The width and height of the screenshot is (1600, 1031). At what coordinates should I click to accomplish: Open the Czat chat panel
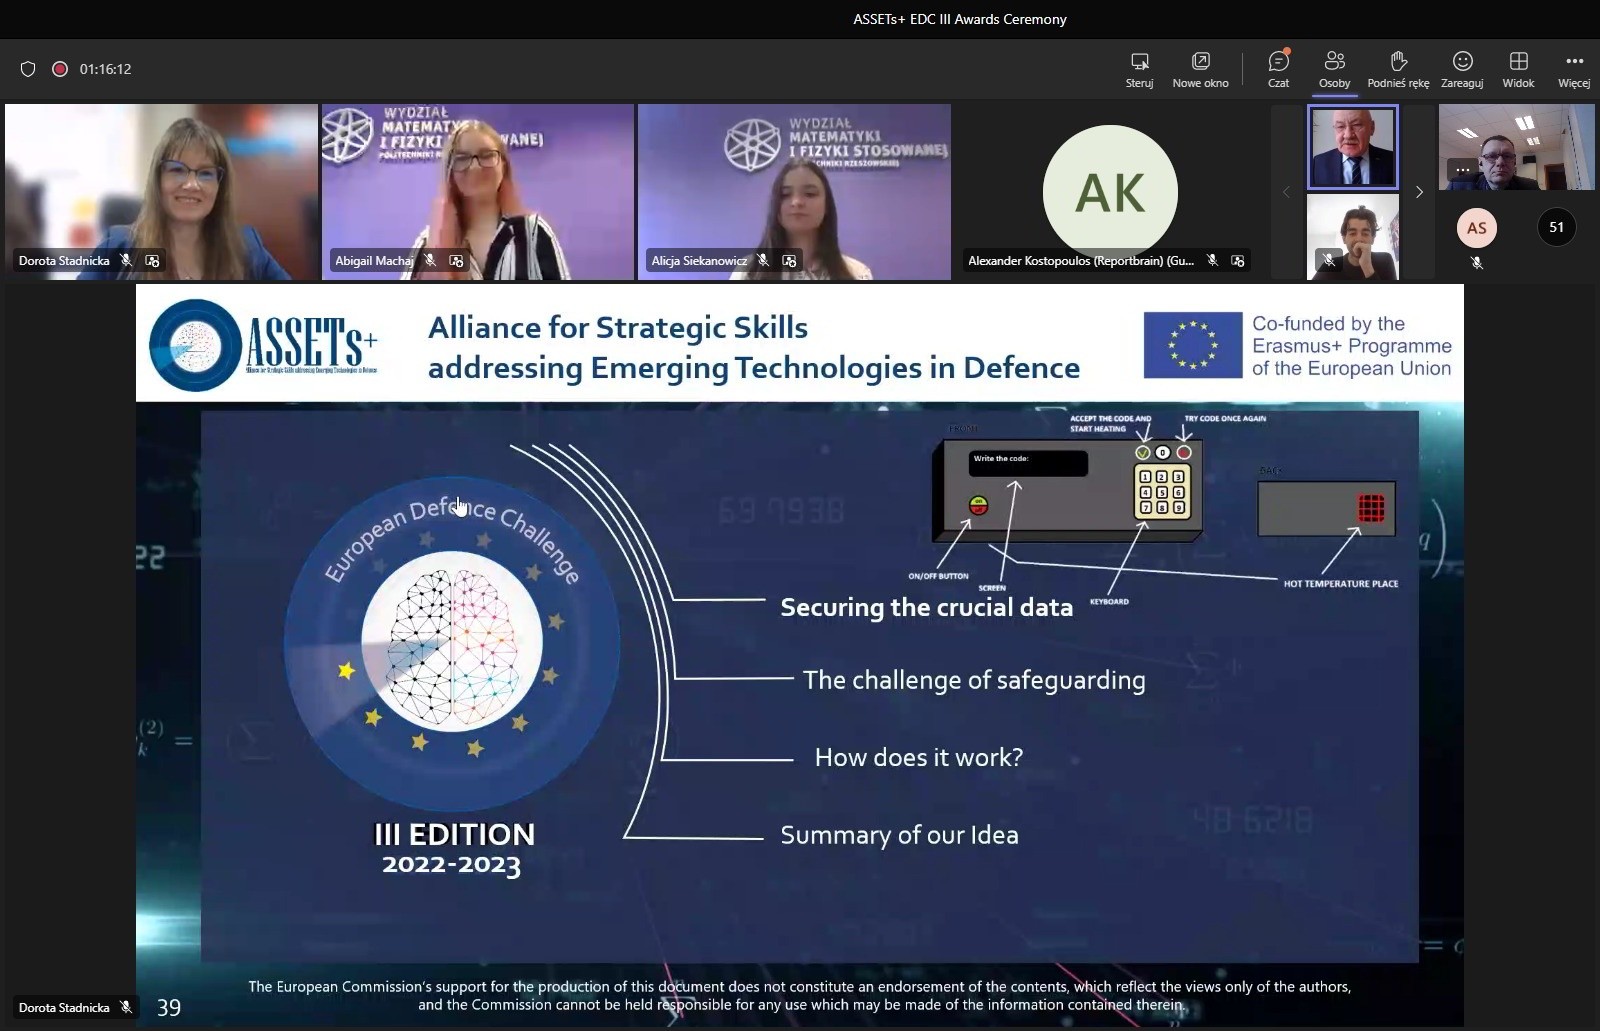[1278, 68]
